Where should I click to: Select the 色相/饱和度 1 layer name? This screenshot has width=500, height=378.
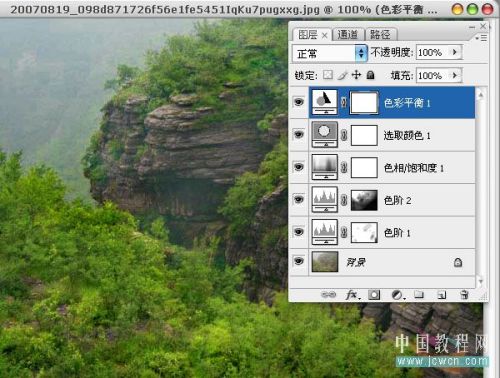click(414, 168)
